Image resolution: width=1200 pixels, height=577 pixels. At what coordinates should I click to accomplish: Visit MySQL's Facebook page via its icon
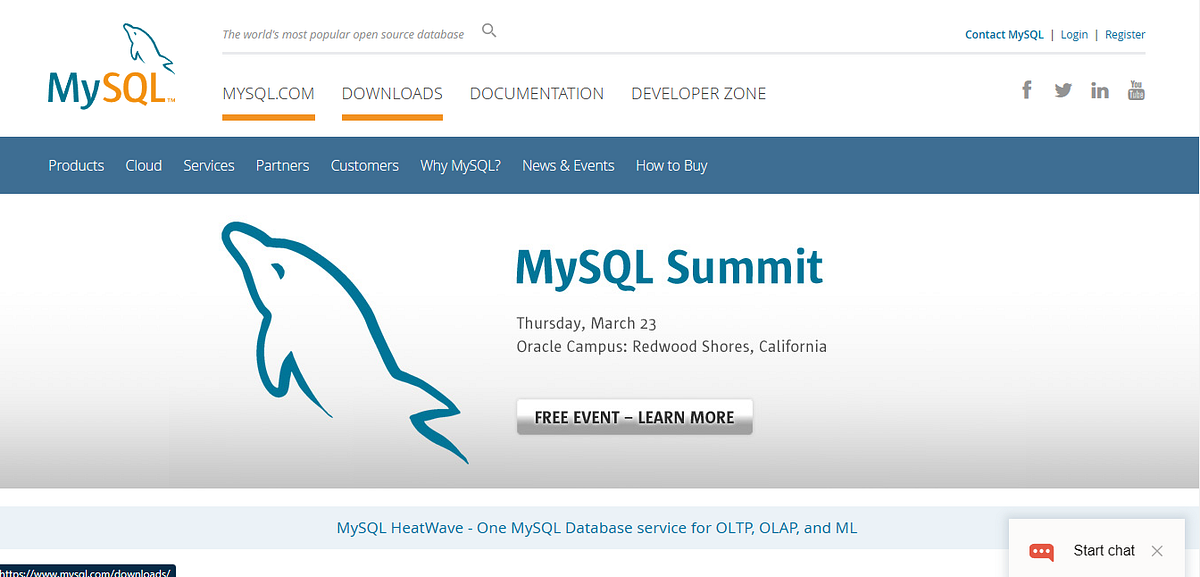pos(1026,90)
